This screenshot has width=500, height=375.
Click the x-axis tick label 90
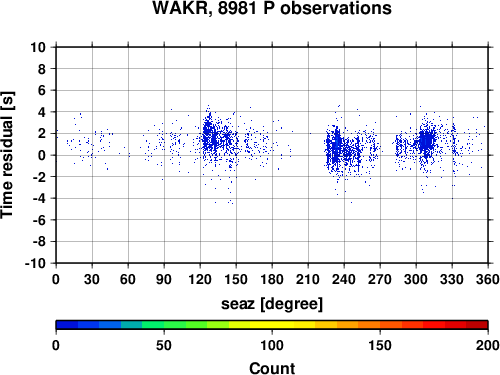164,279
